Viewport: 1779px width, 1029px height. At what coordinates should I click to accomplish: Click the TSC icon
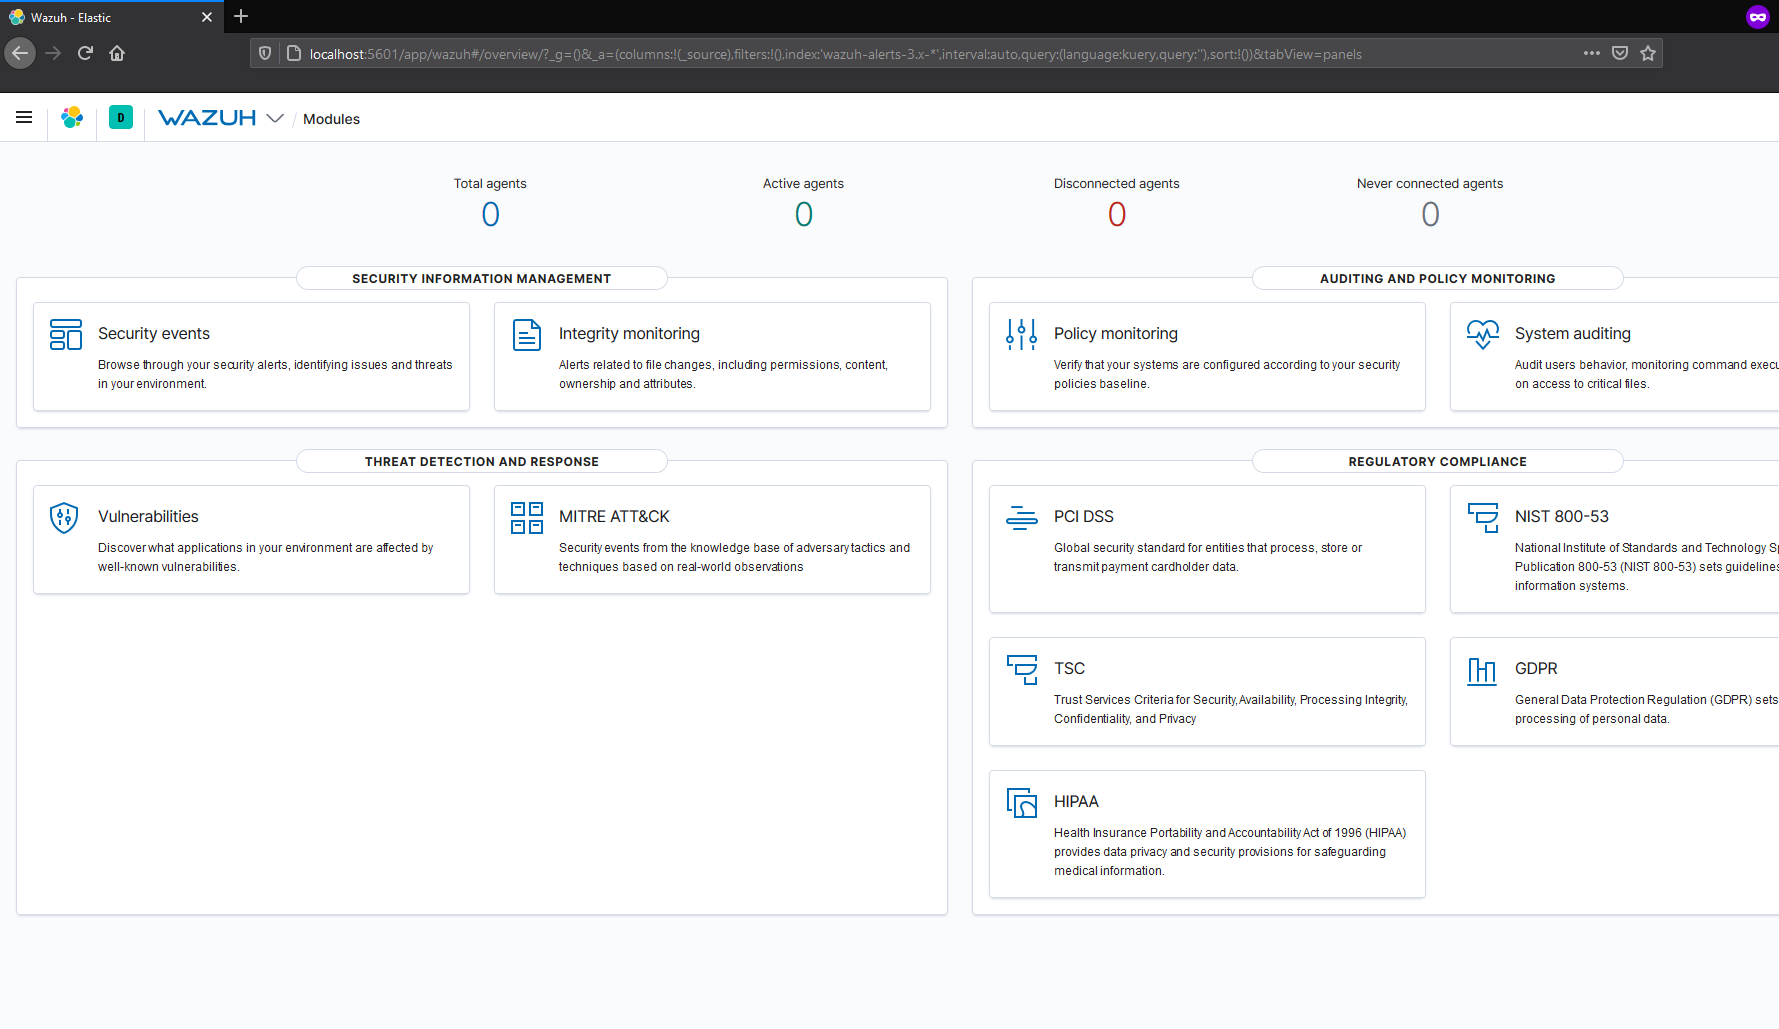point(1022,670)
